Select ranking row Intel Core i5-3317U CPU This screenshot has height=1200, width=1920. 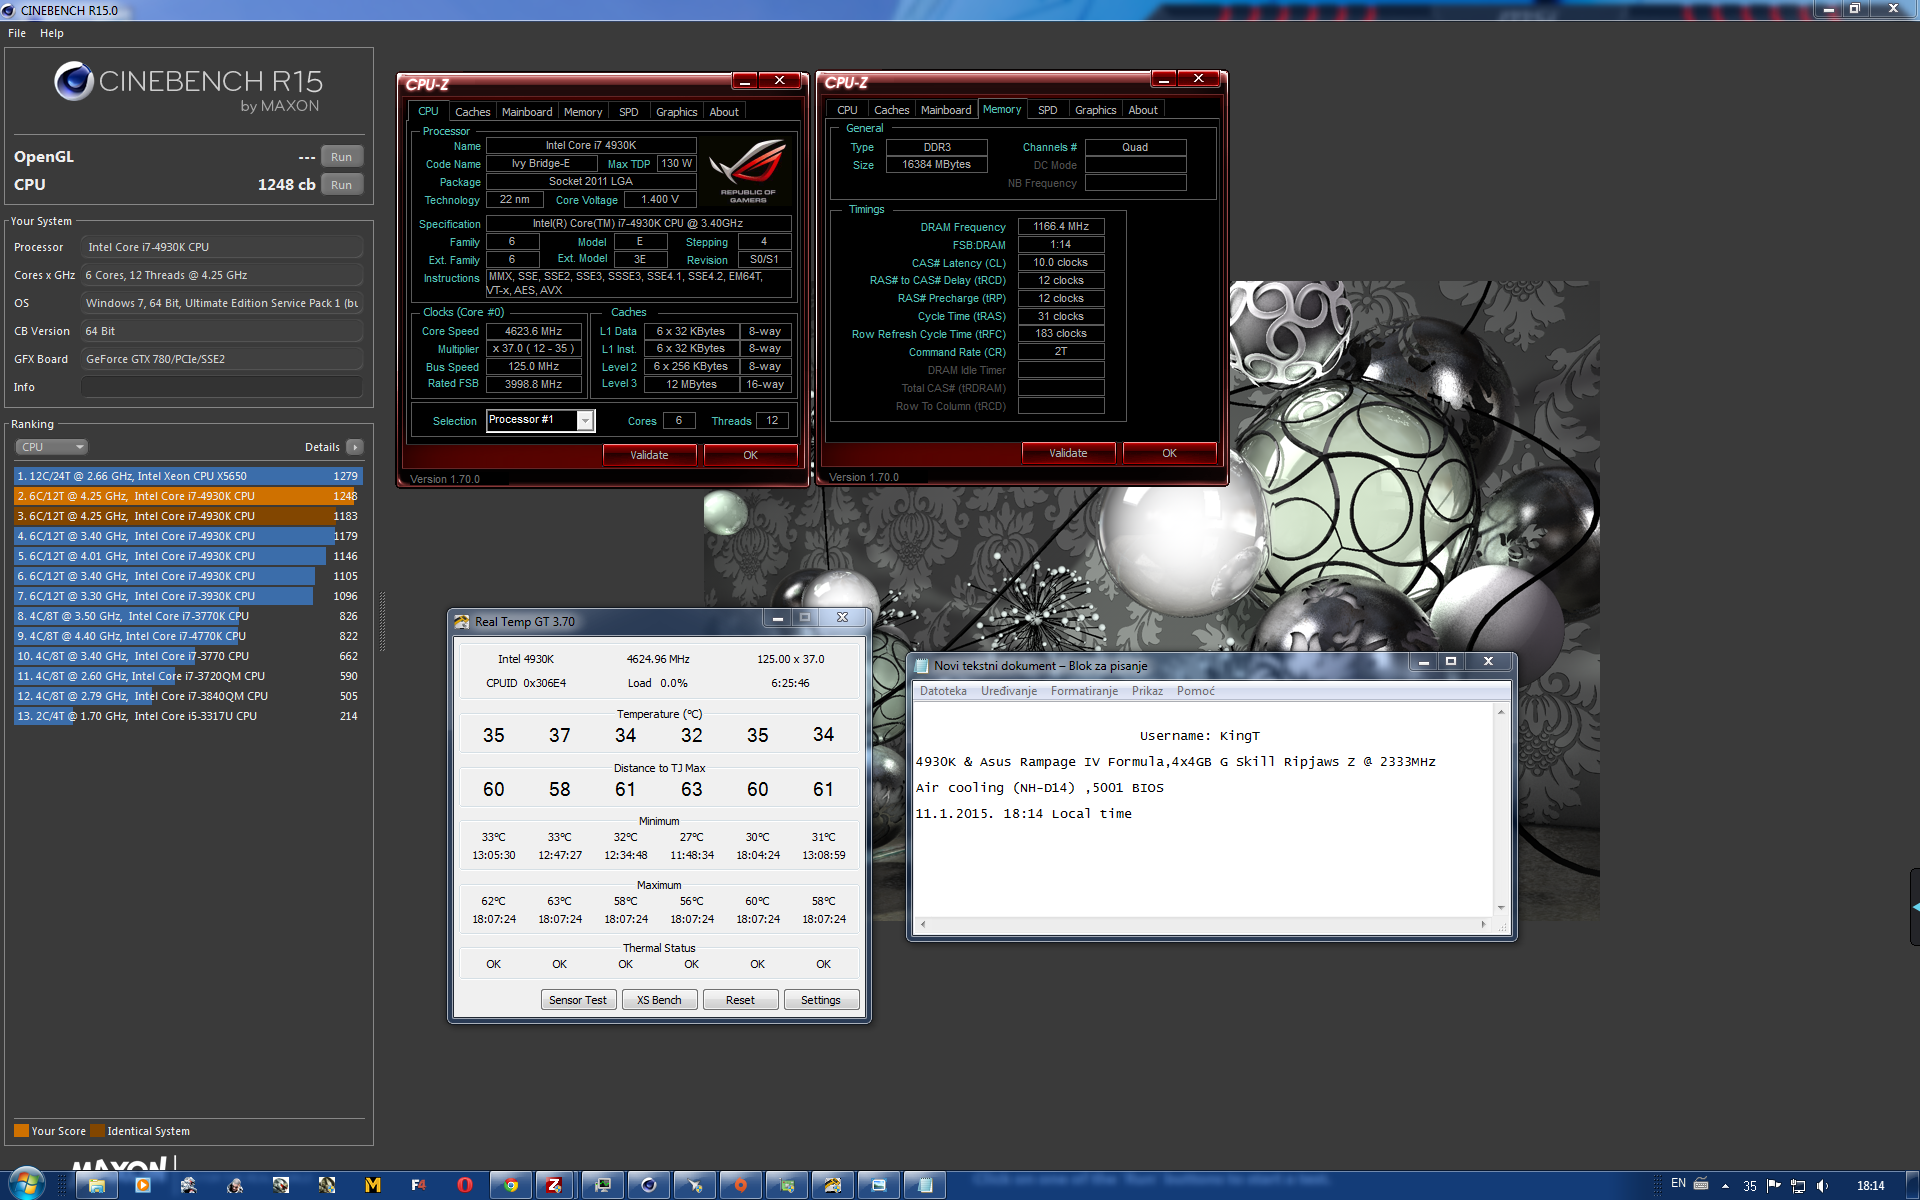pos(188,716)
